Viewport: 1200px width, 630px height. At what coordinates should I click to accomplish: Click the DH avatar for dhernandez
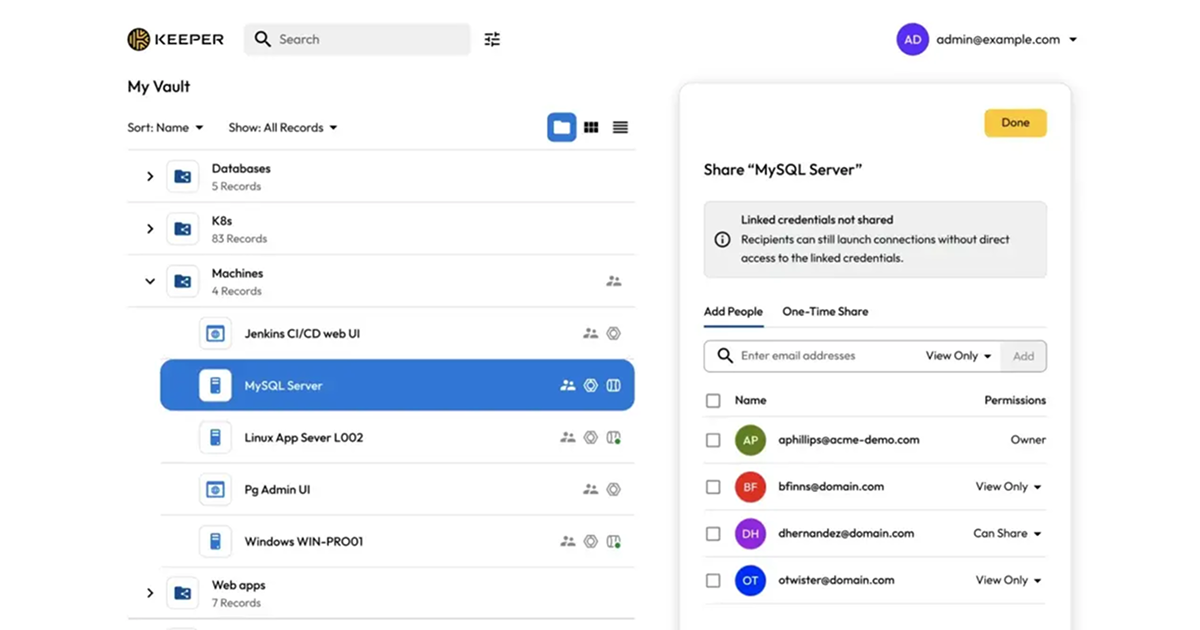coord(750,534)
